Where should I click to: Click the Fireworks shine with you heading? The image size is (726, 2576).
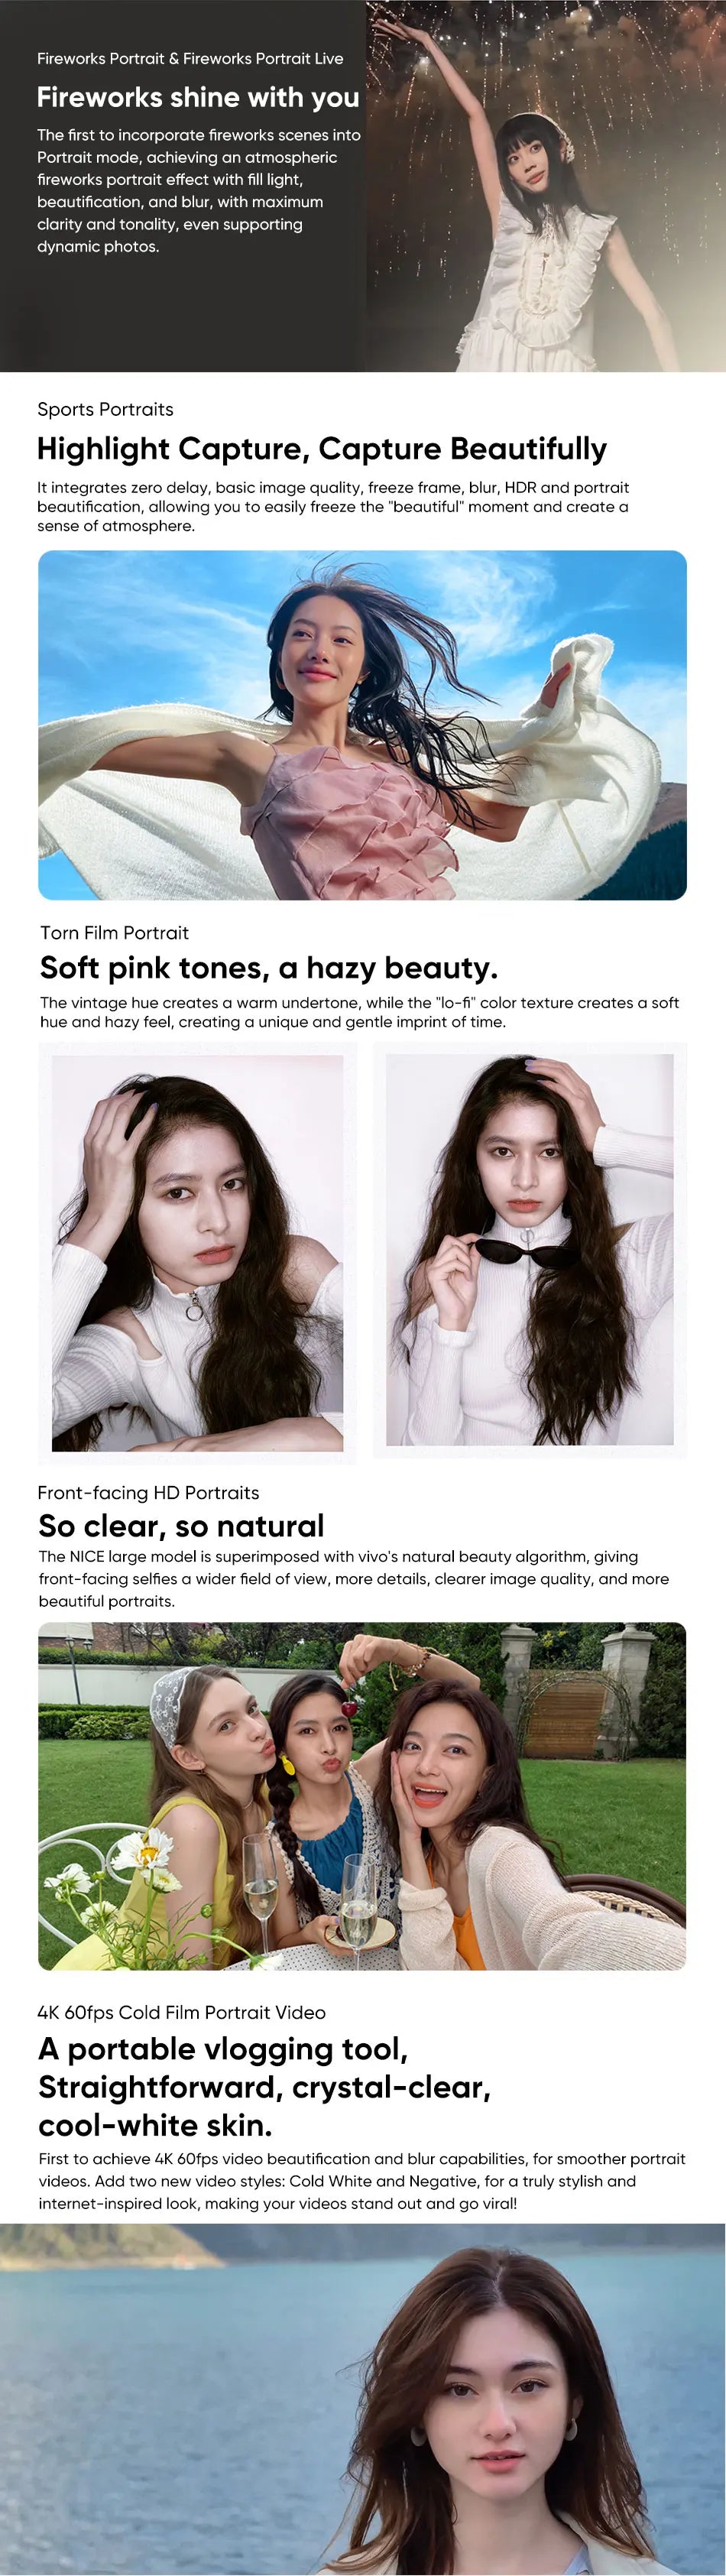tap(198, 97)
